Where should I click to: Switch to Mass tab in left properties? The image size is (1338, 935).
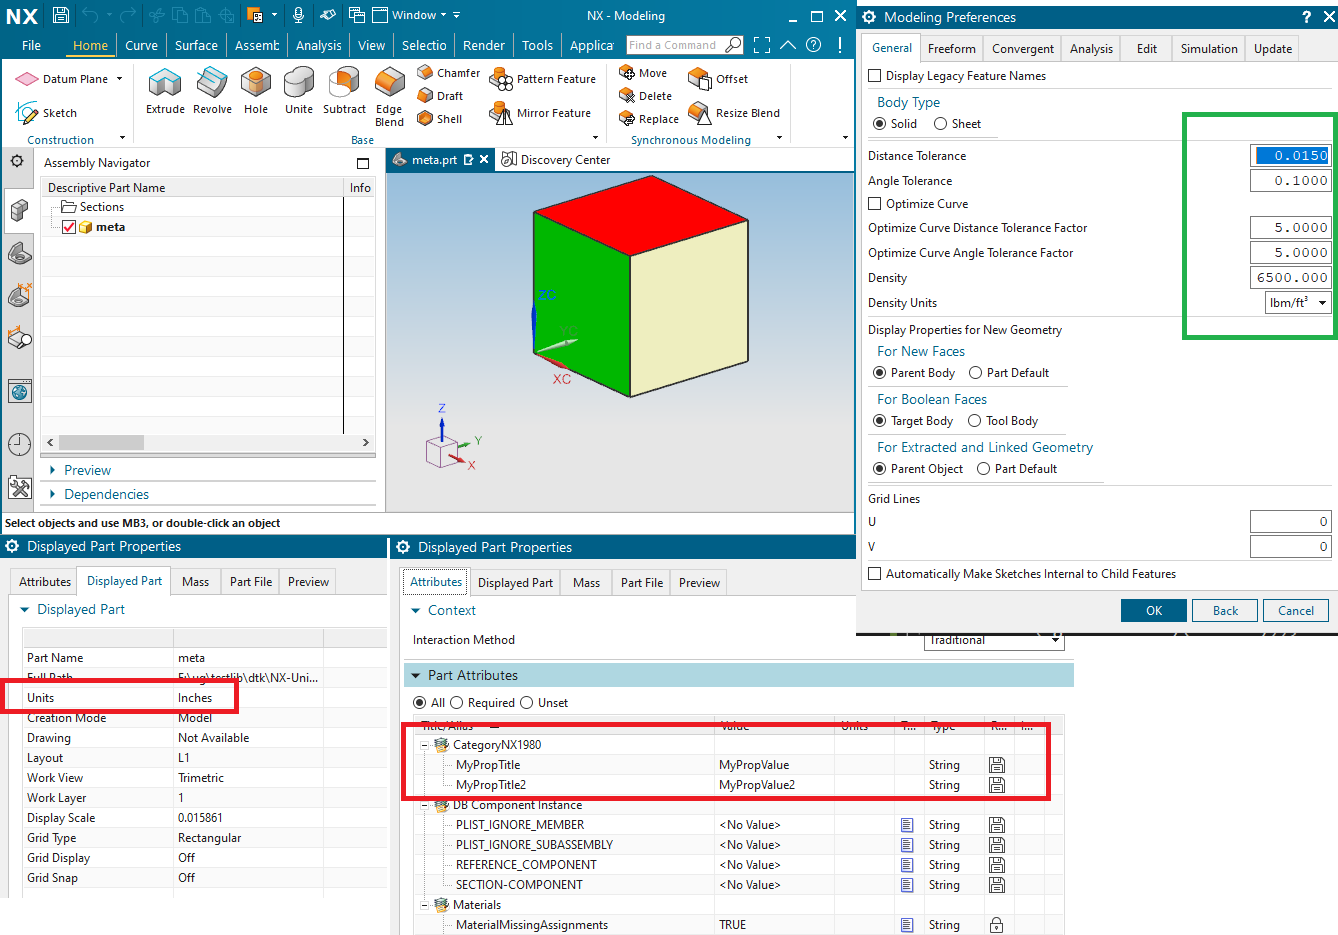(x=195, y=581)
